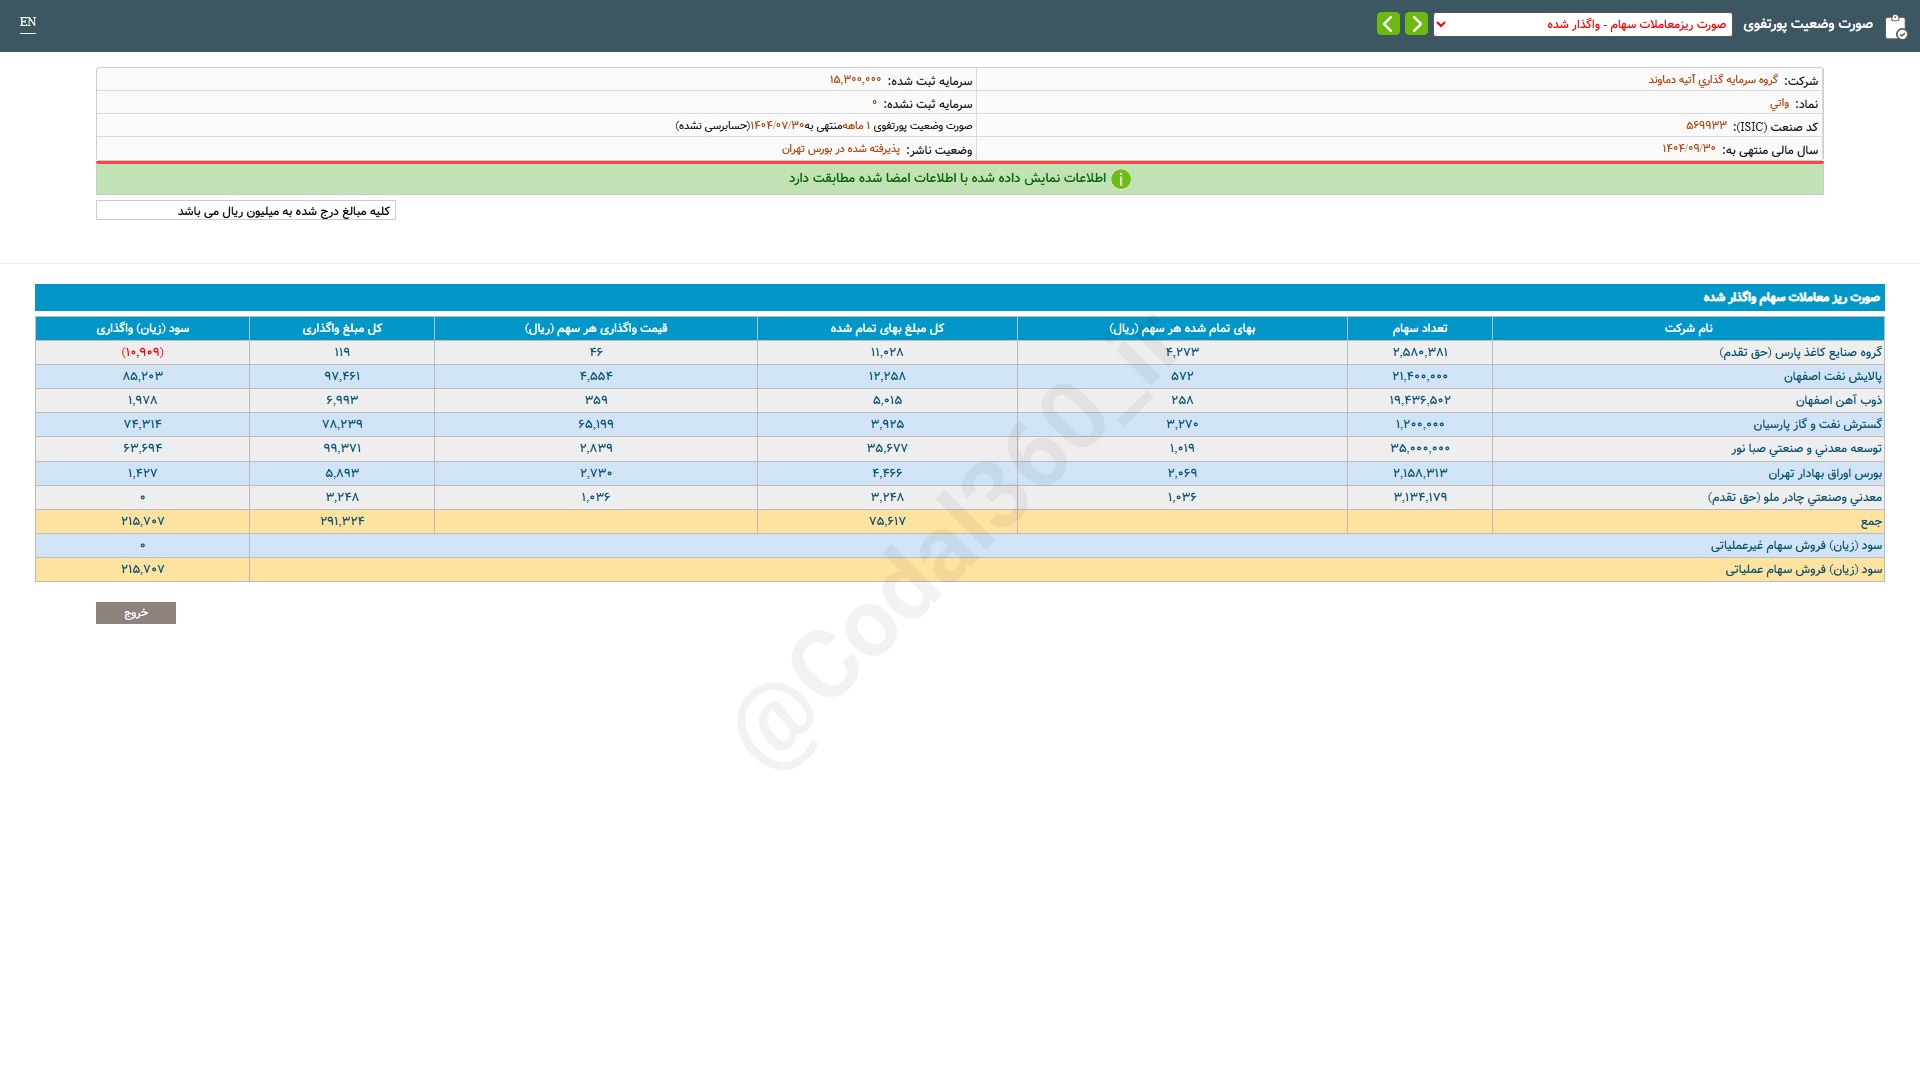Click company name گروه سرمایه گذاری آتیه دماوند
The image size is (1920, 1080).
click(1713, 80)
